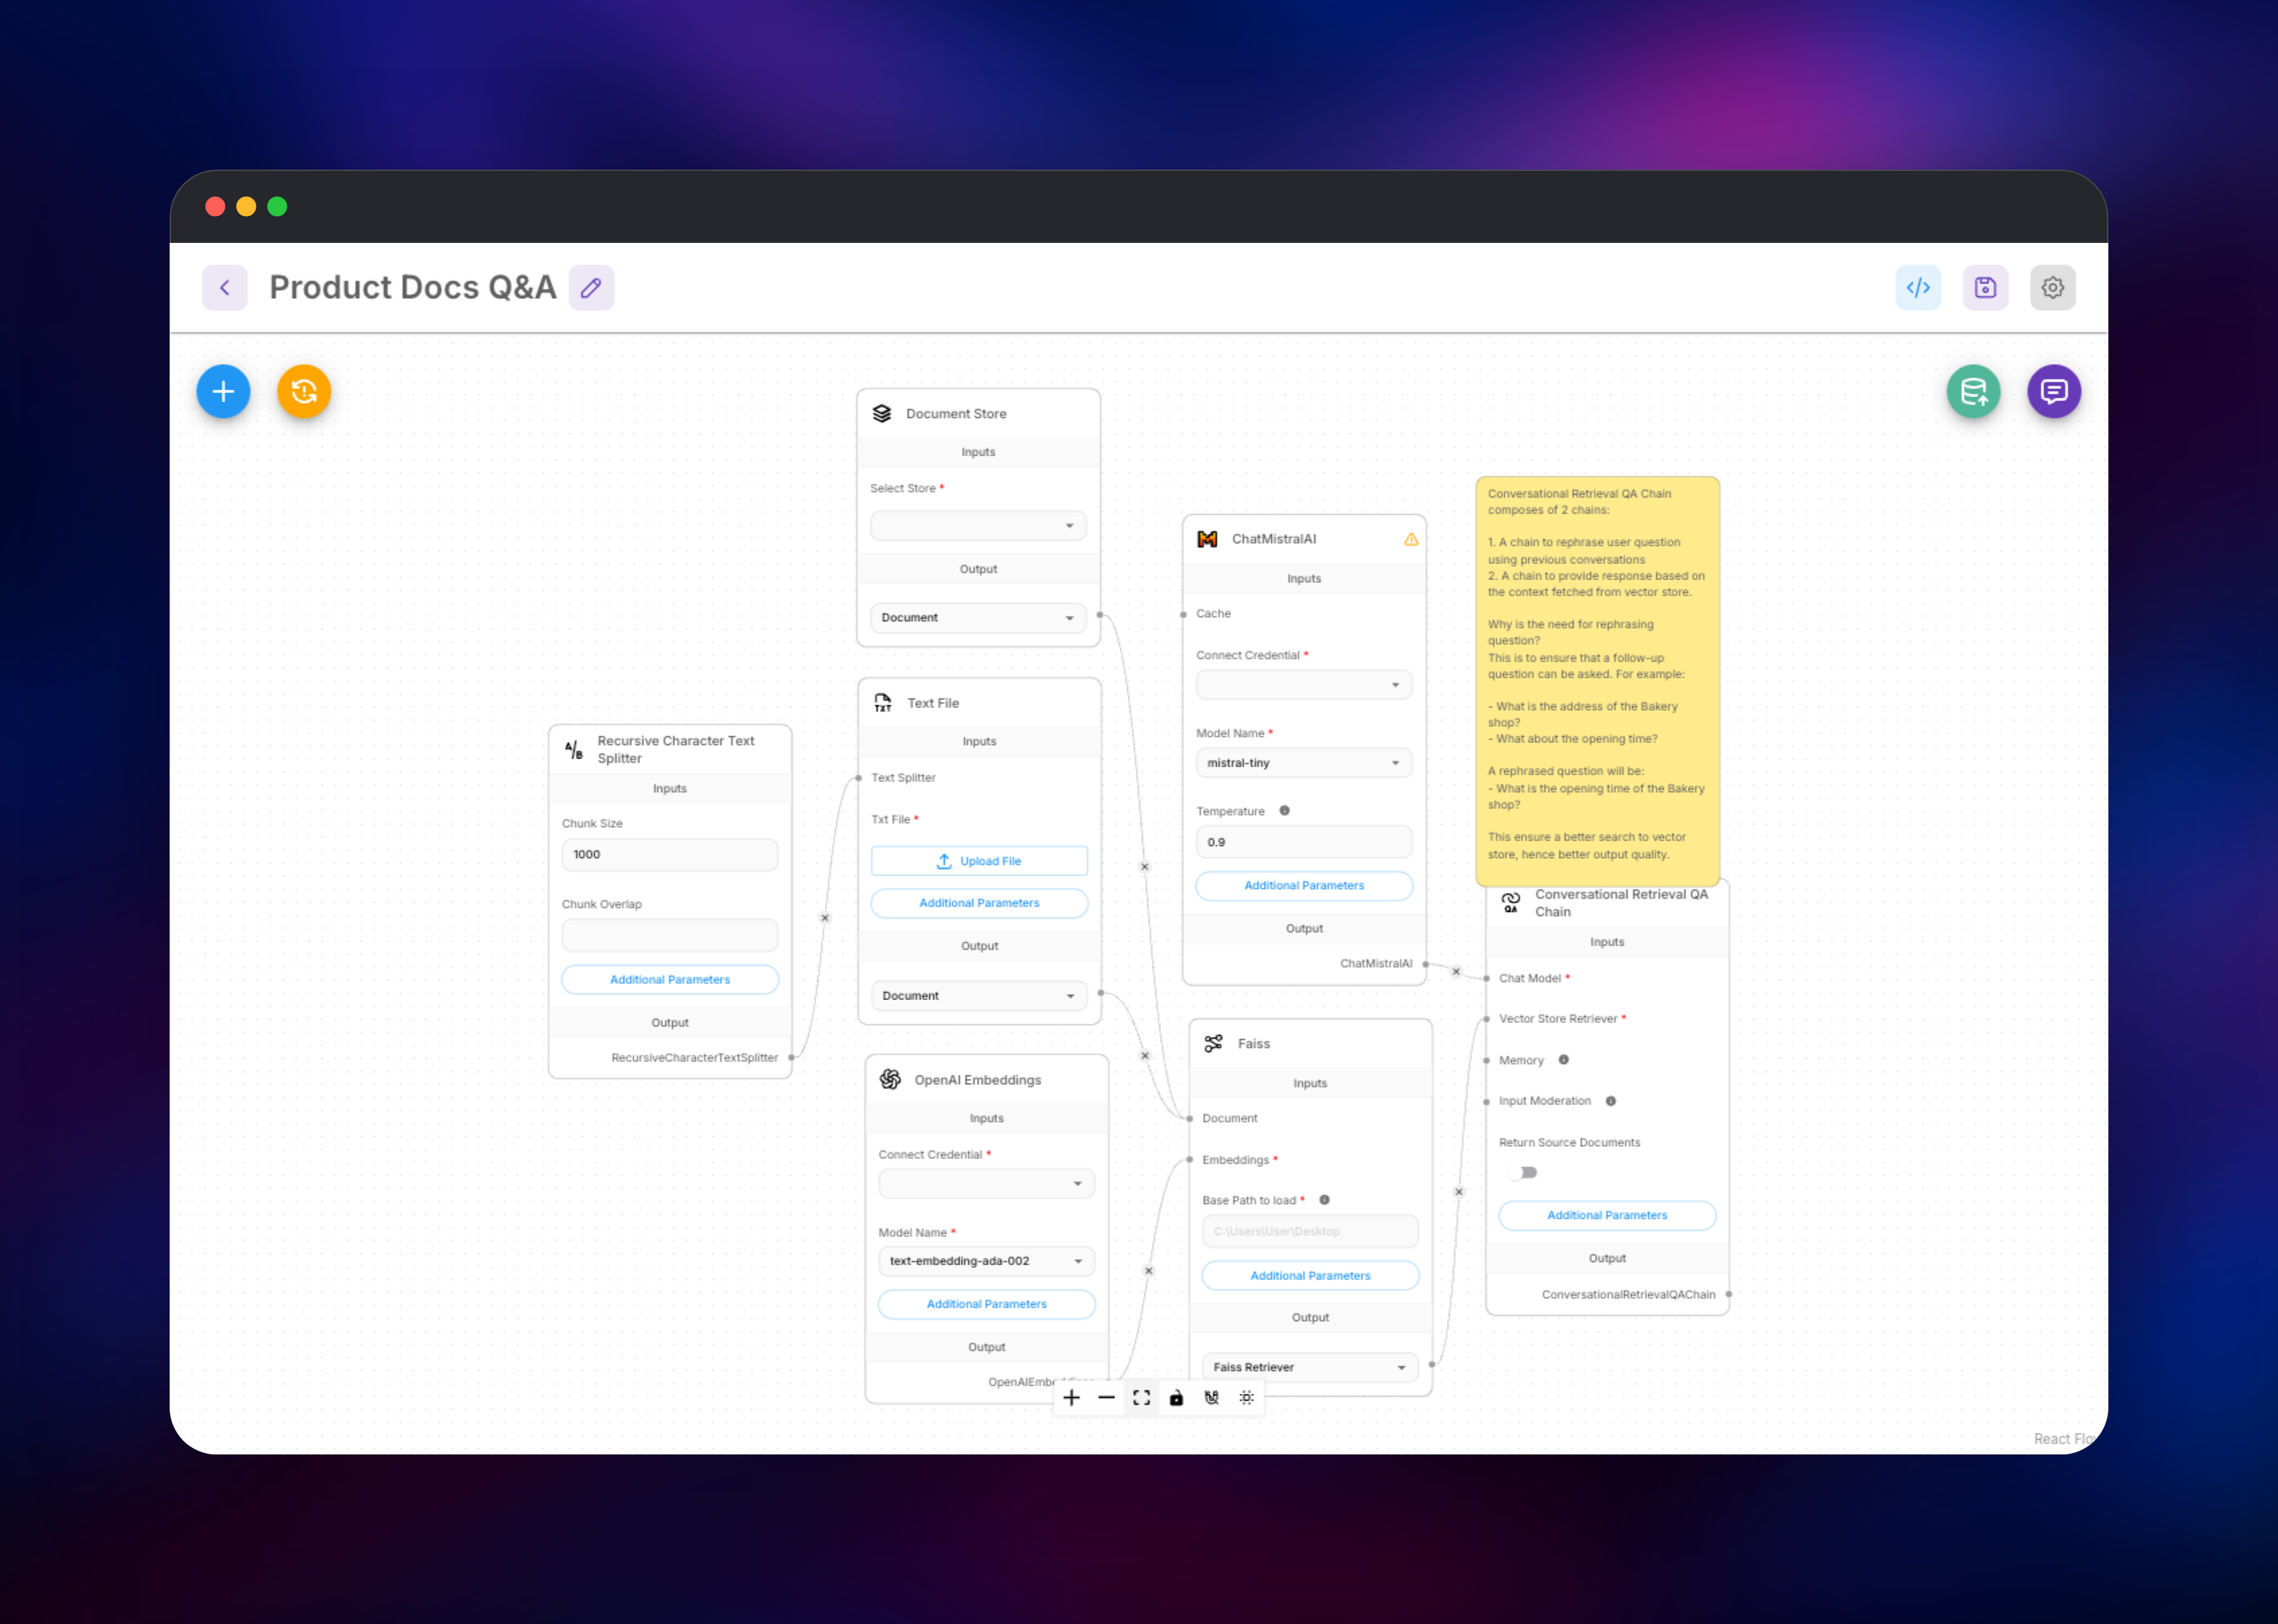Select the Faiss node icon
This screenshot has height=1624, width=2278.
pyautogui.click(x=1213, y=1043)
